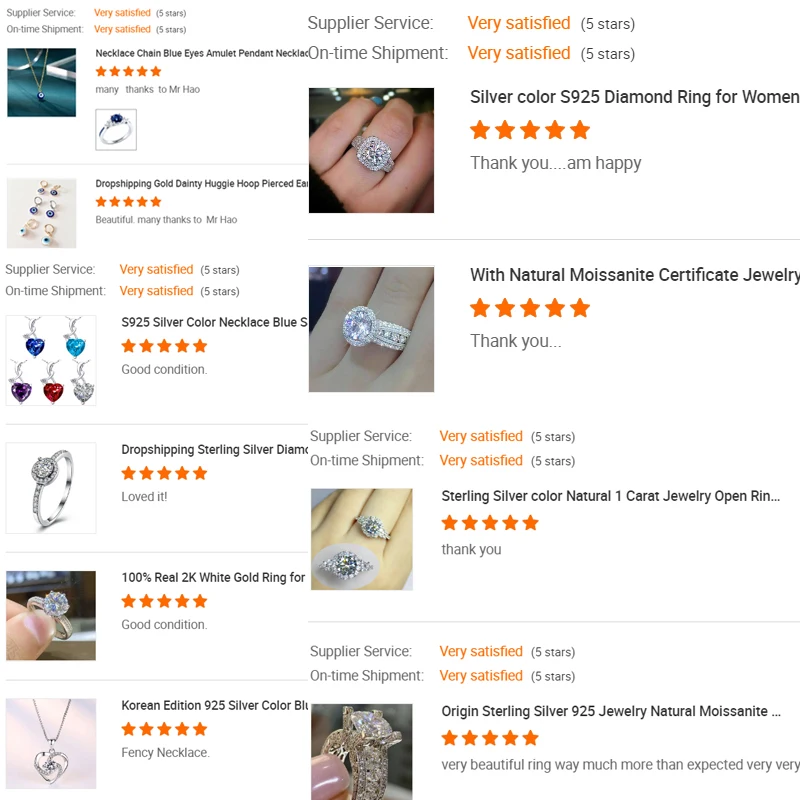Open the Korean Edition 925 Silver Color title
This screenshot has width=800, height=800.
coord(215,705)
